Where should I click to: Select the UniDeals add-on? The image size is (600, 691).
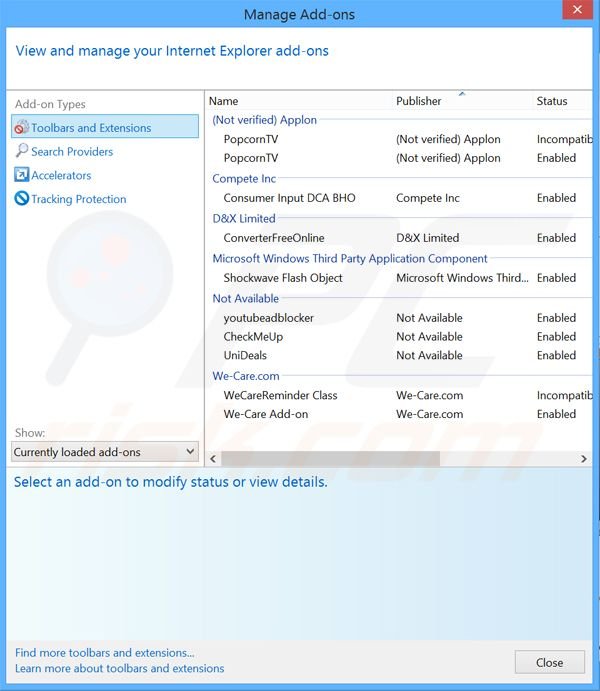(x=399, y=355)
